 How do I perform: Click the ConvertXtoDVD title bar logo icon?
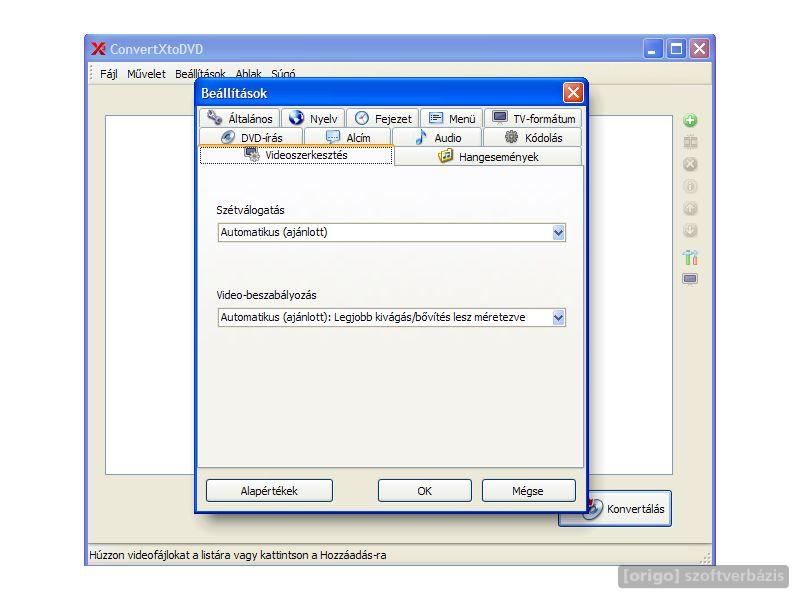[x=98, y=49]
